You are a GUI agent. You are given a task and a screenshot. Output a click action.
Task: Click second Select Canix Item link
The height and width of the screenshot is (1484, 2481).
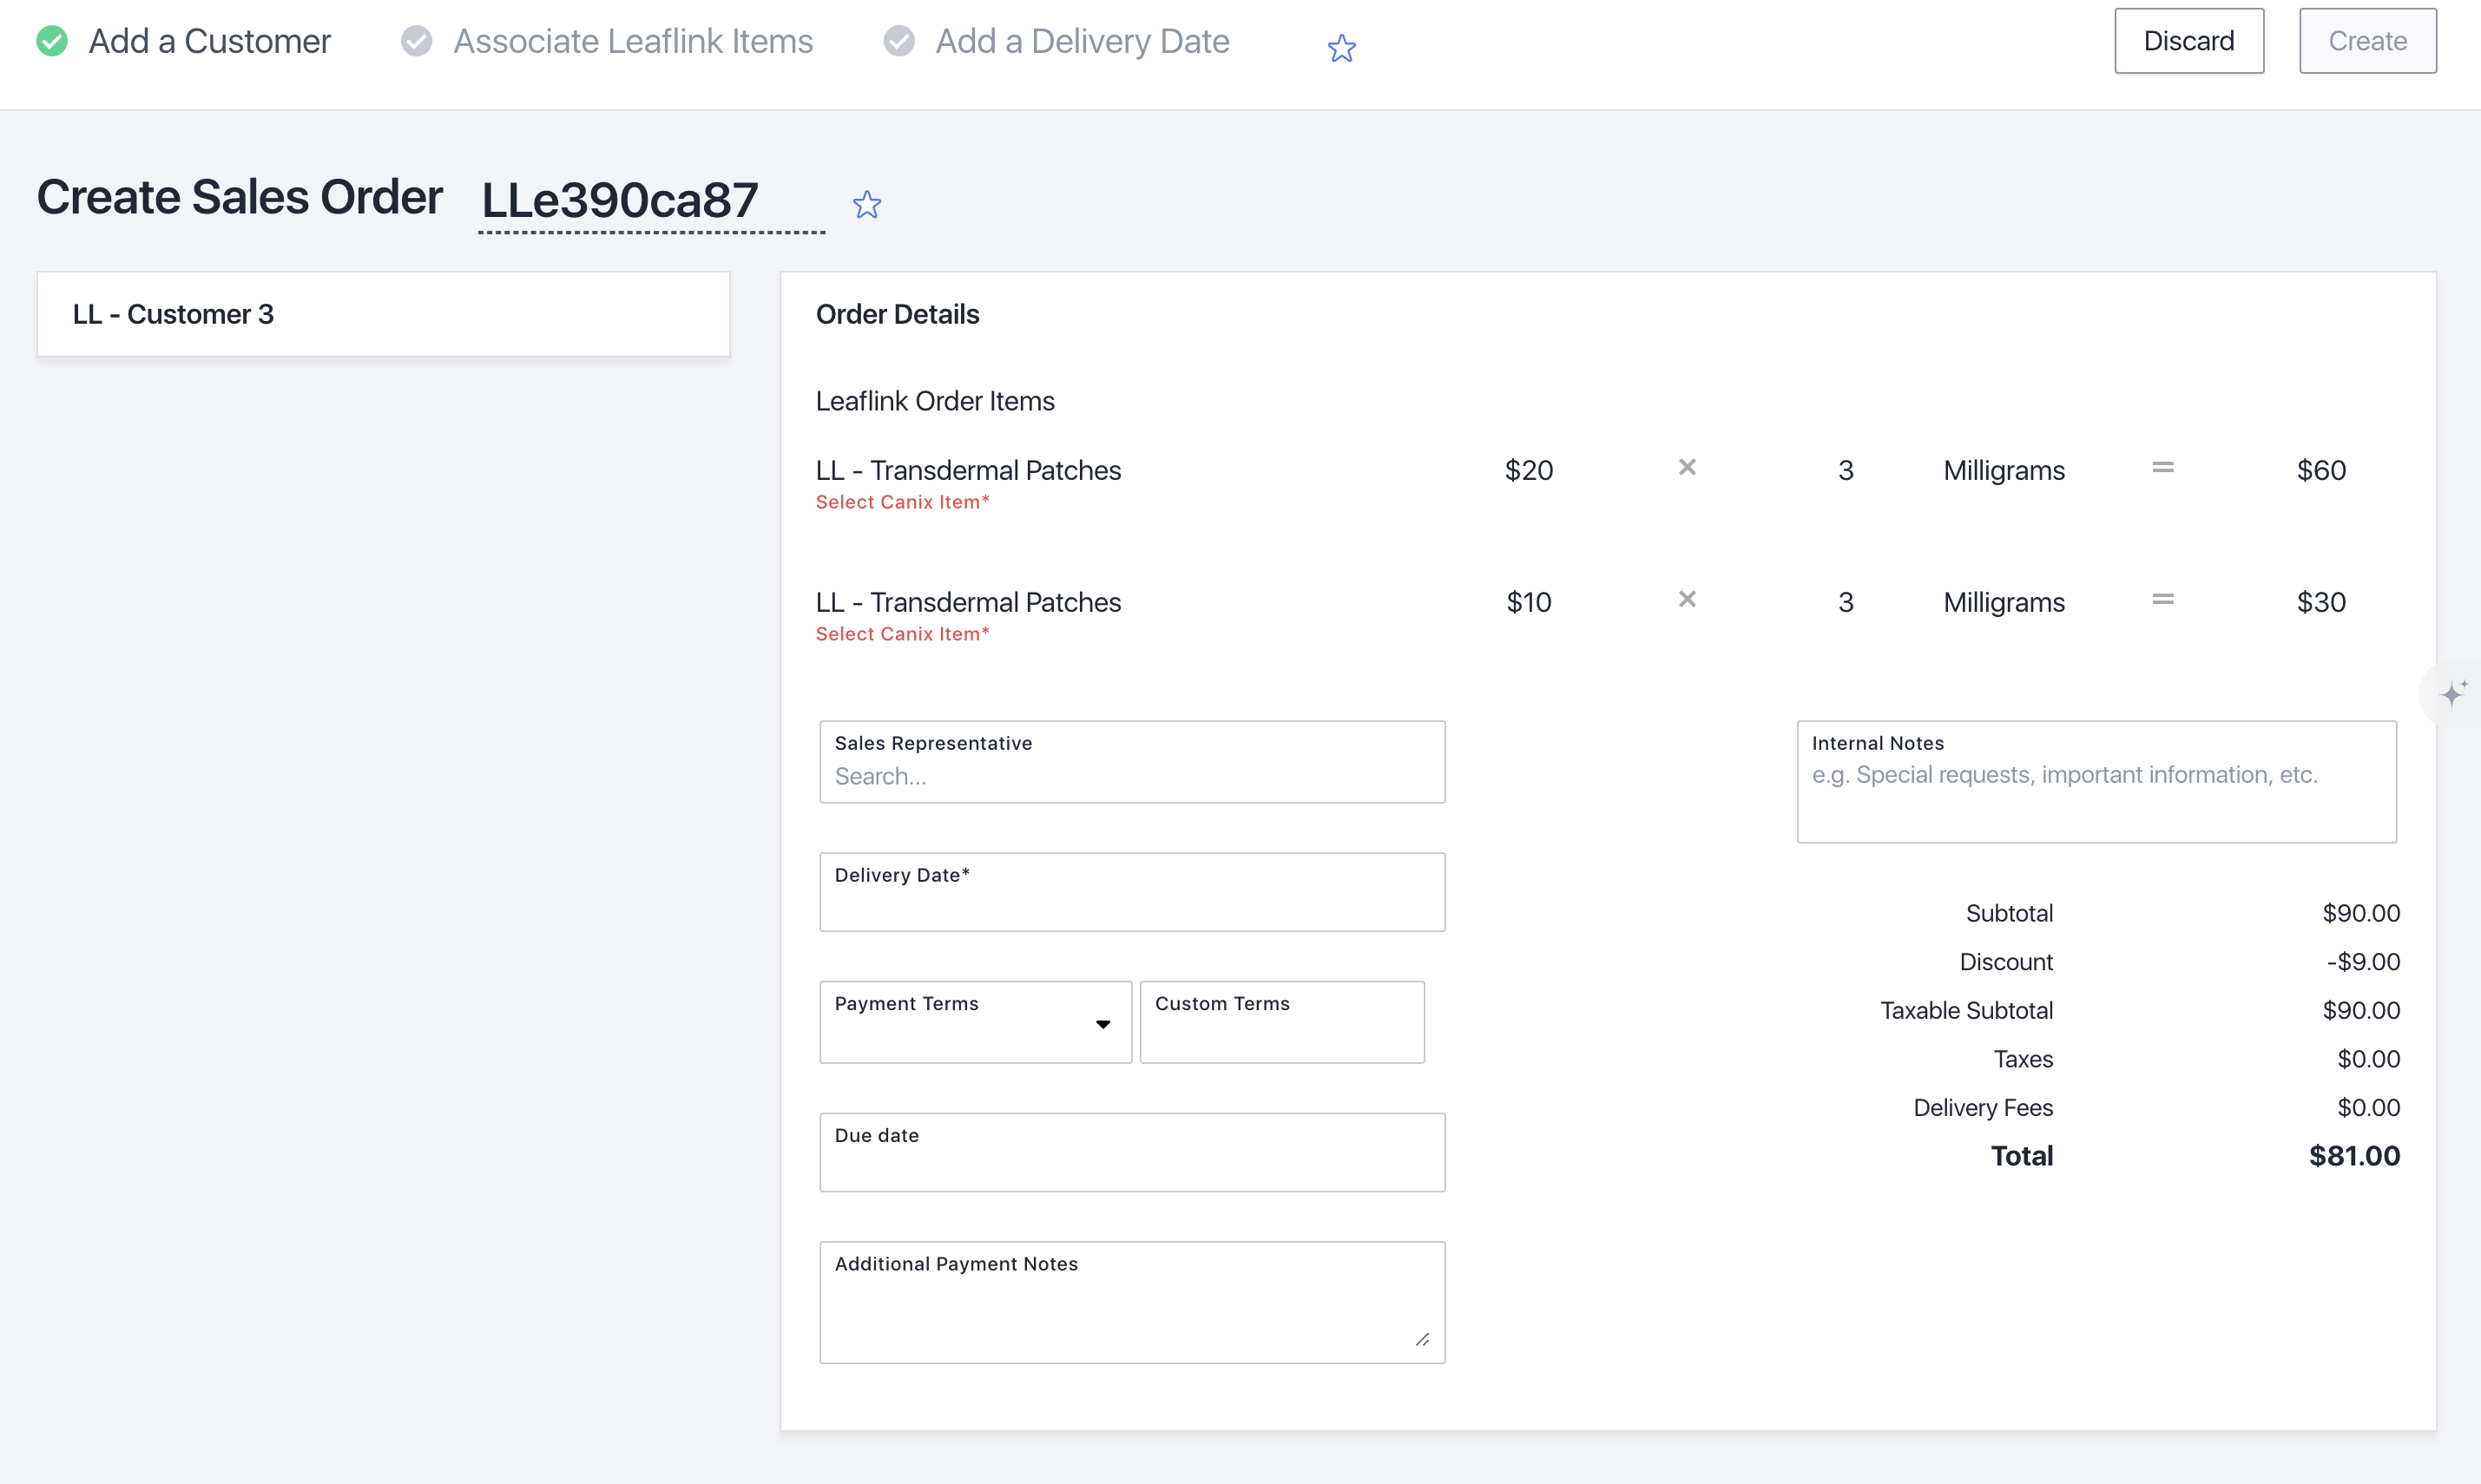pos(902,634)
